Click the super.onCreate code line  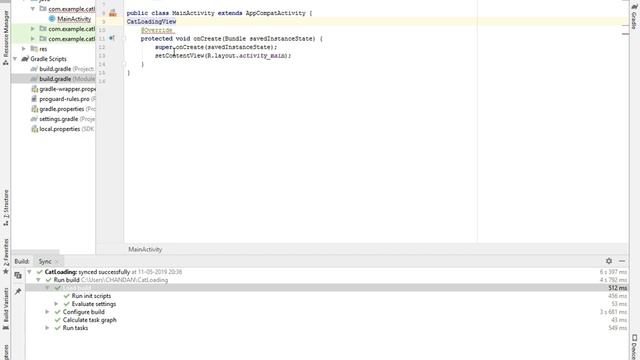pos(216,47)
